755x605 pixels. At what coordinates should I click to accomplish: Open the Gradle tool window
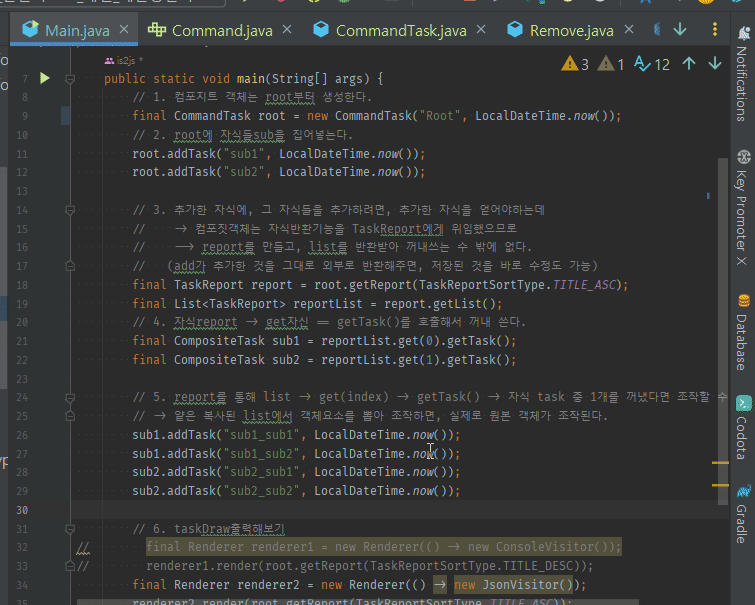click(742, 514)
